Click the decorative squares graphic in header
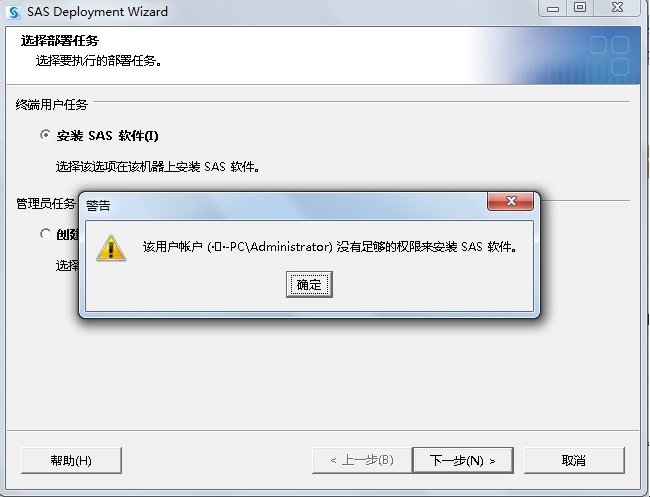Image resolution: width=650 pixels, height=497 pixels. [609, 55]
